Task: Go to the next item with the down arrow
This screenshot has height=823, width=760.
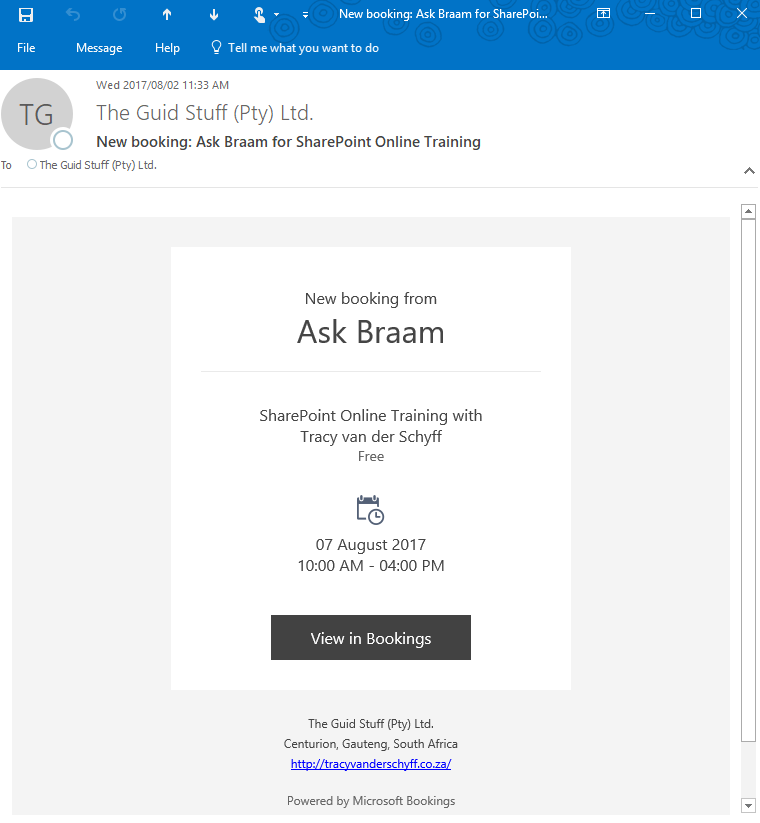Action: (x=214, y=14)
